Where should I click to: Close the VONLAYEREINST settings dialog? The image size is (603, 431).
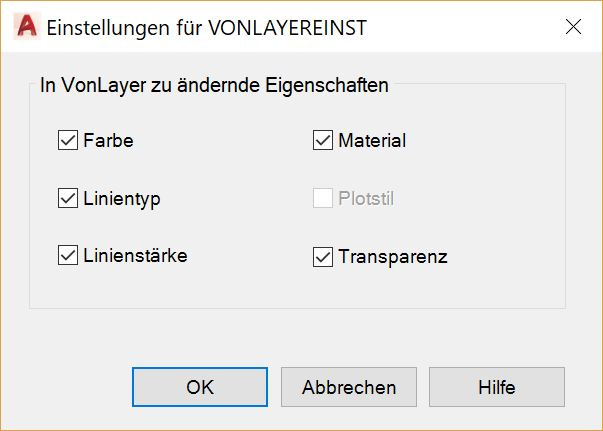tap(573, 27)
